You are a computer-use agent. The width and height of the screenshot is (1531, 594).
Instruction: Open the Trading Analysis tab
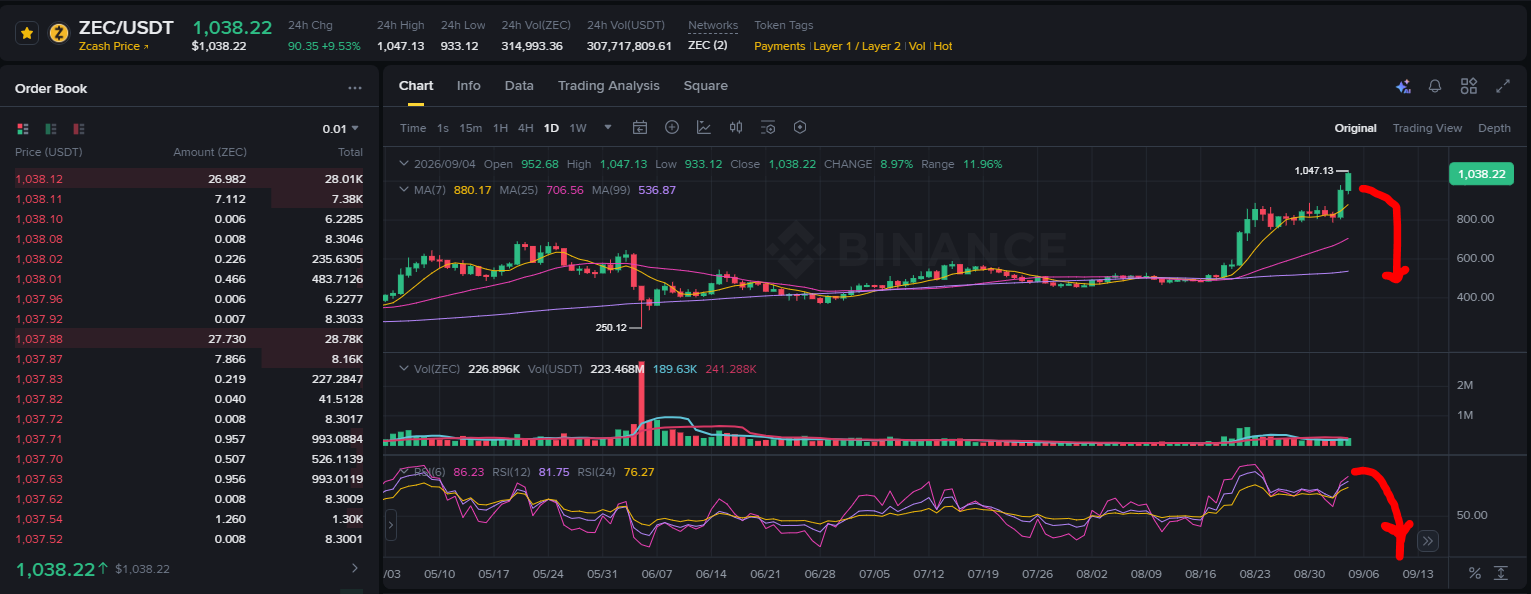click(x=609, y=86)
